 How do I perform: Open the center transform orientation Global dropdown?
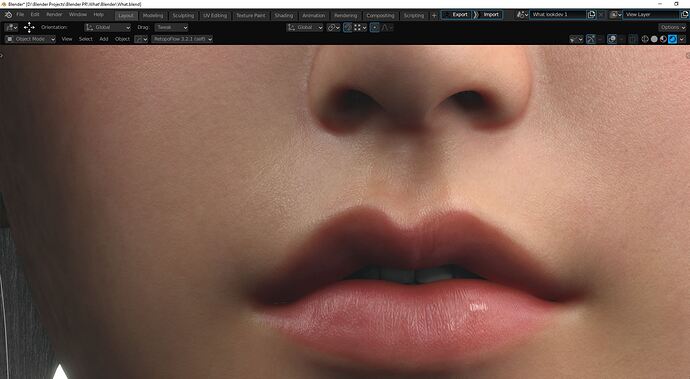click(305, 27)
